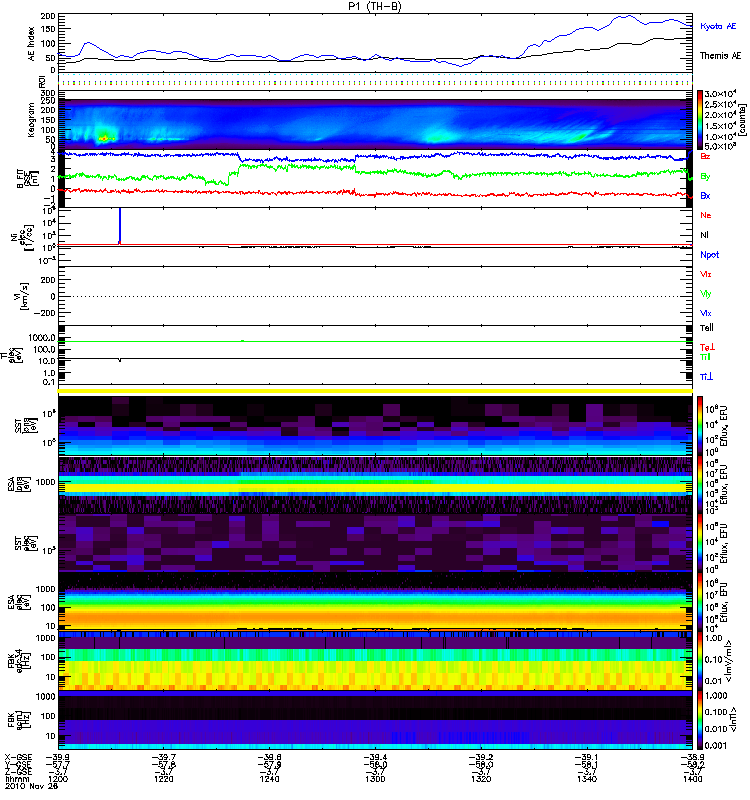Click the date label 2010 Nov 26
Screen dimensions: 750x800
pyautogui.click(x=32, y=786)
